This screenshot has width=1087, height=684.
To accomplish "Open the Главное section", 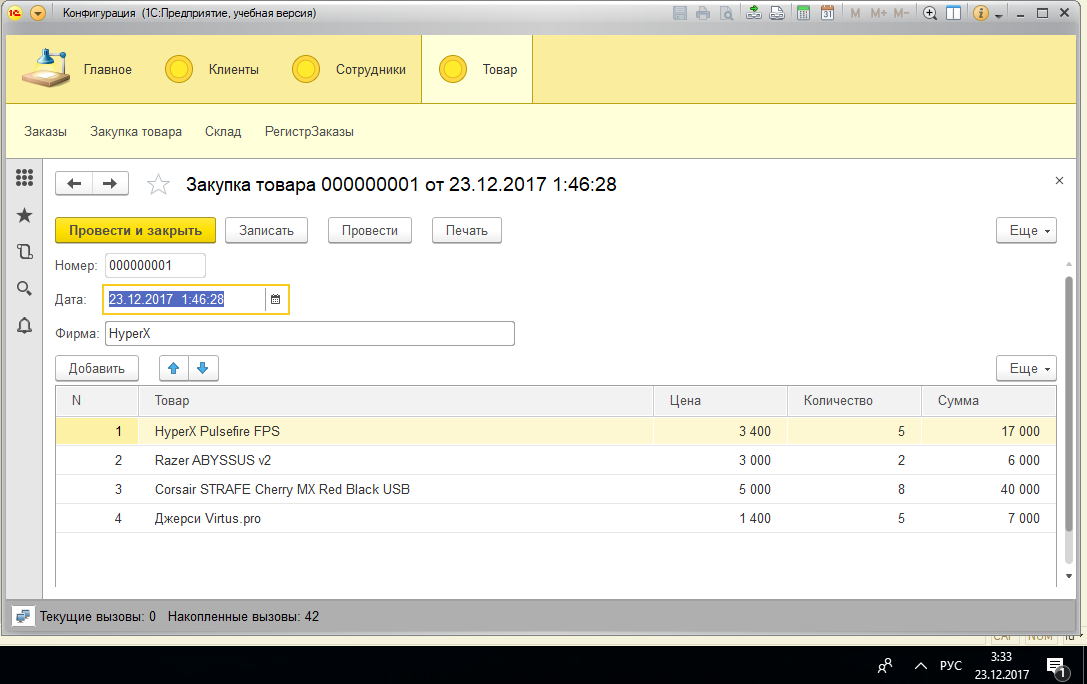I will pyautogui.click(x=77, y=69).
